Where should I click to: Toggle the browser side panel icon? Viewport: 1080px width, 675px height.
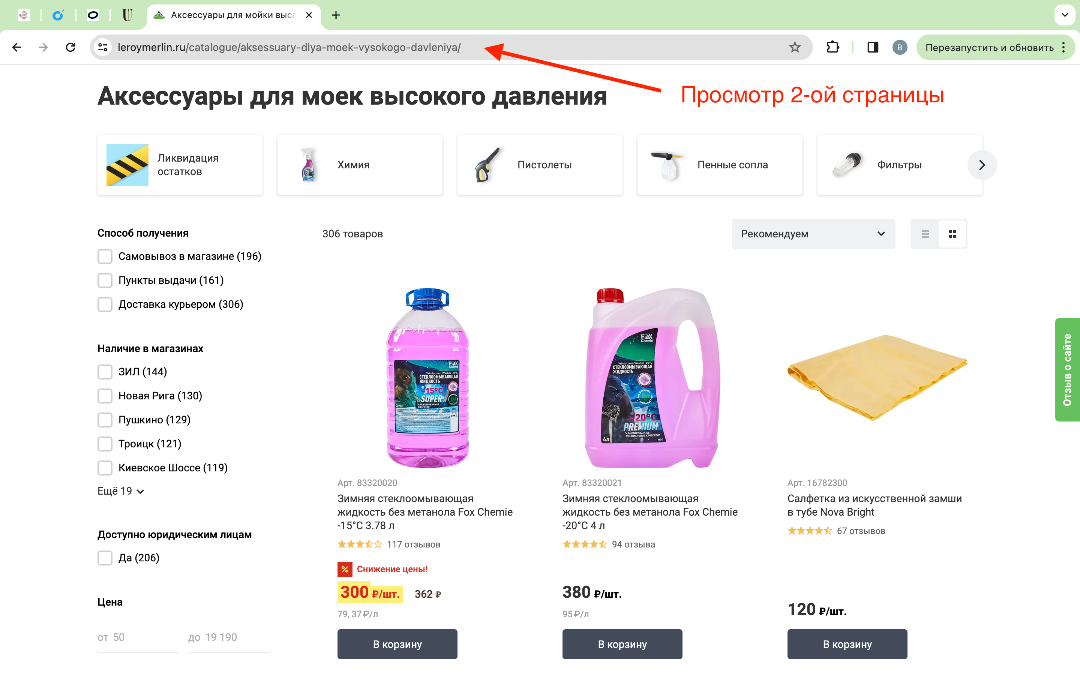click(872, 47)
